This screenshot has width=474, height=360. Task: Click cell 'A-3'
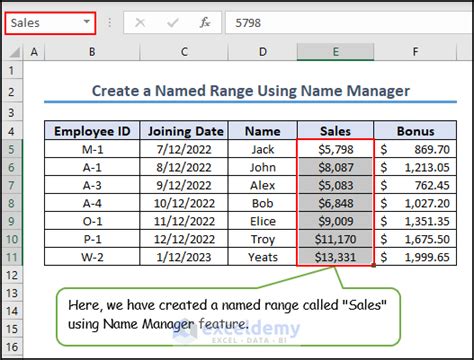92,185
